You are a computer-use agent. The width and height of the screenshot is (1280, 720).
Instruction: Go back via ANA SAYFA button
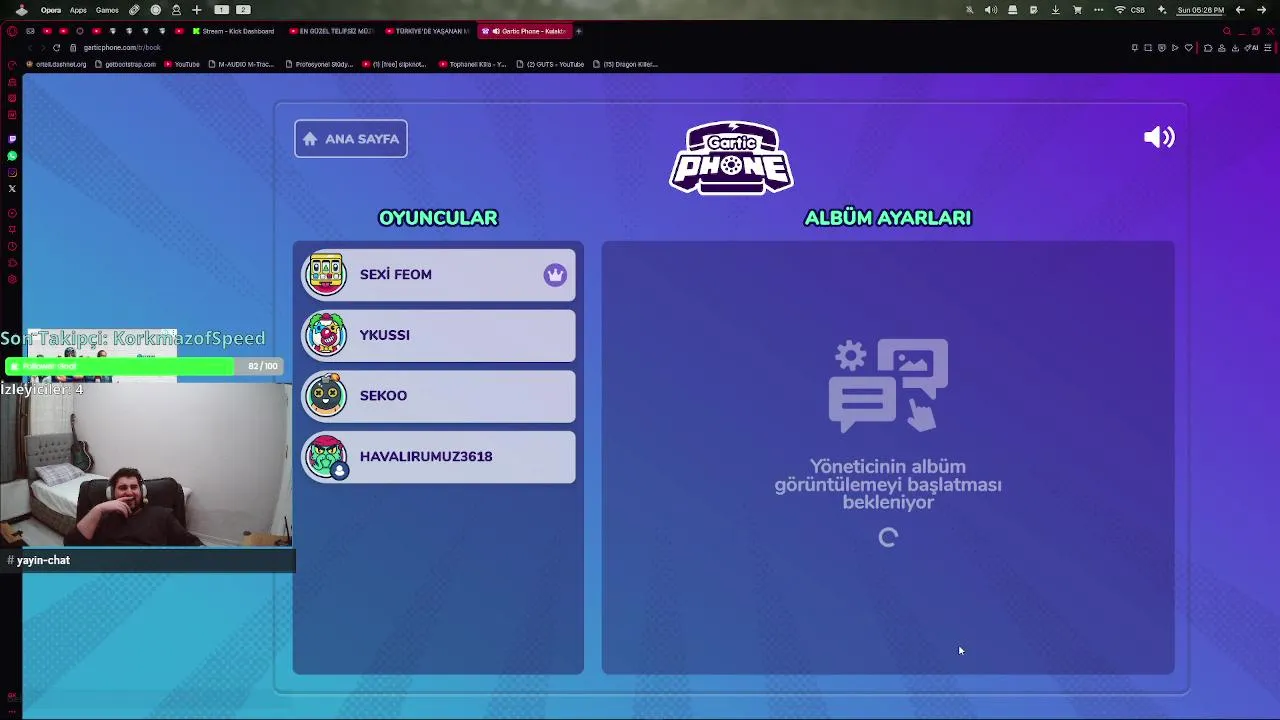click(351, 139)
